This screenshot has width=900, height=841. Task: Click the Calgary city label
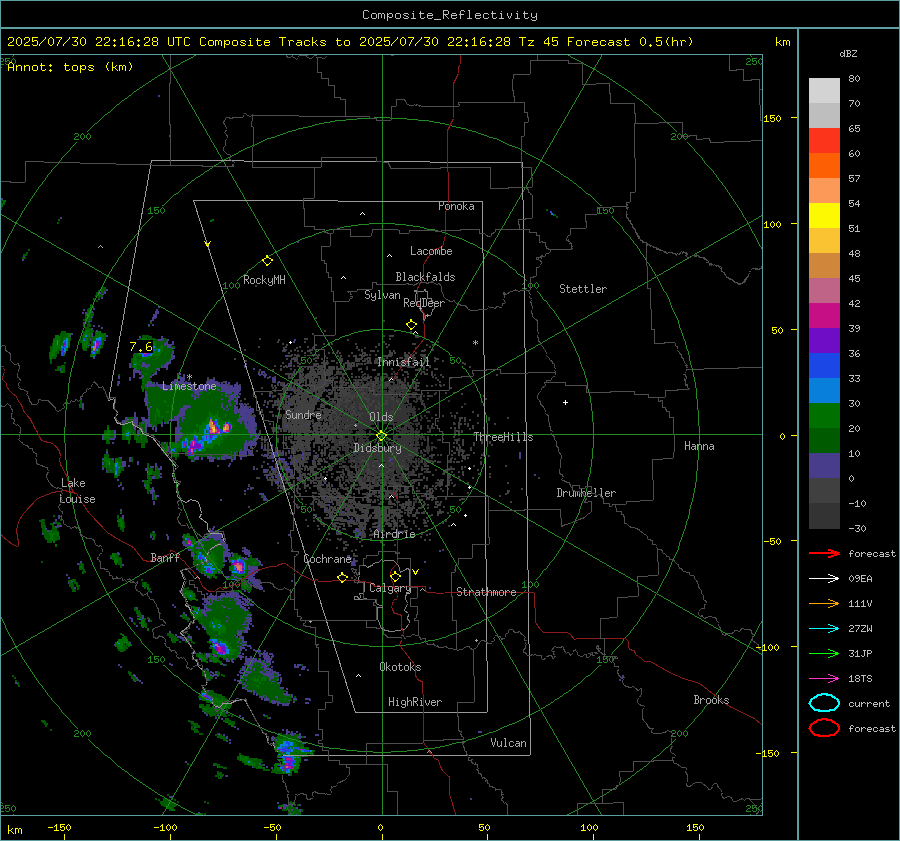pyautogui.click(x=390, y=588)
